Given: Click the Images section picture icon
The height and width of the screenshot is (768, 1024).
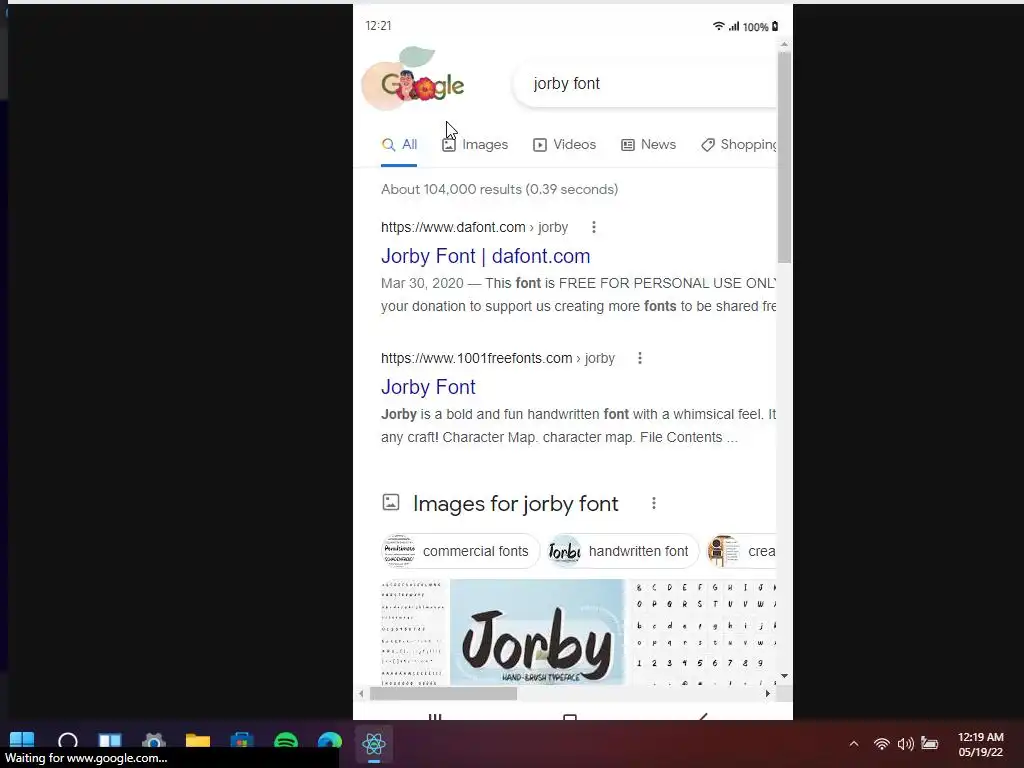Looking at the screenshot, I should point(391,502).
